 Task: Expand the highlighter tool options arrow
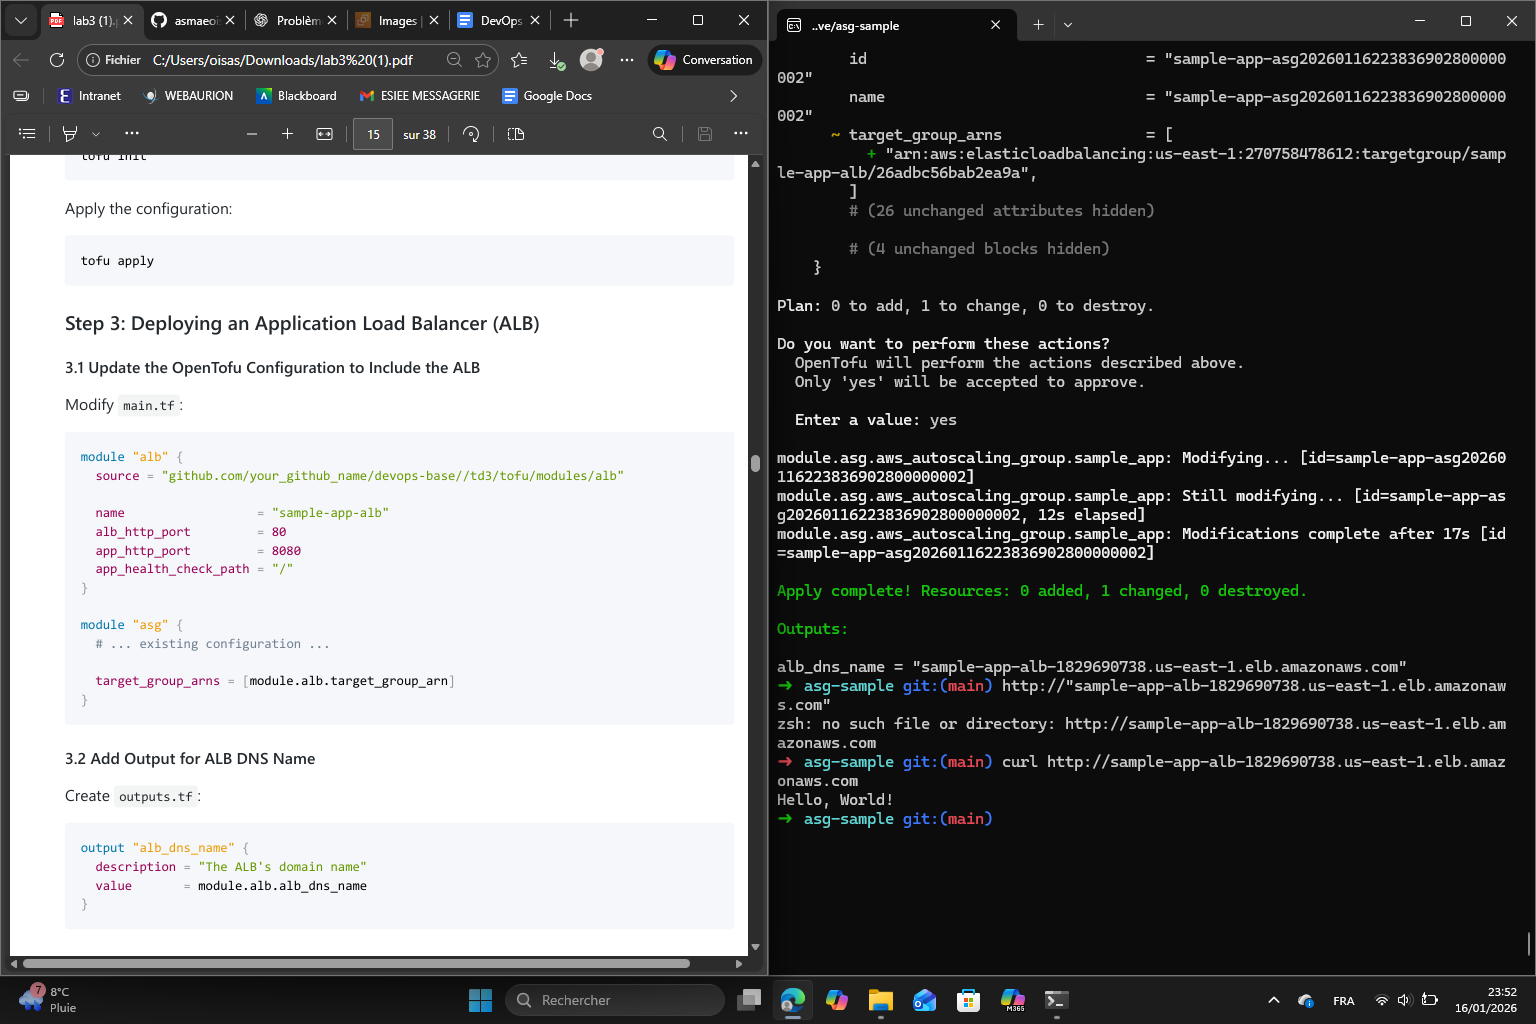coord(96,134)
